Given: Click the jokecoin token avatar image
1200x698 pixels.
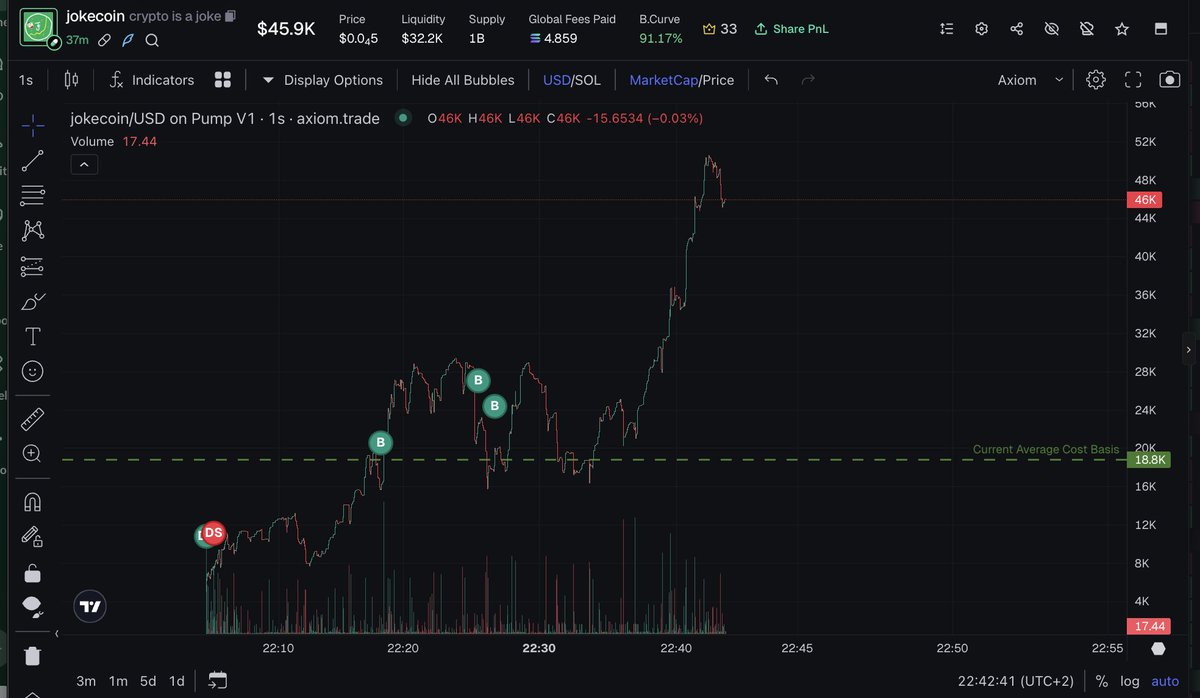Looking at the screenshot, I should pos(39,27).
